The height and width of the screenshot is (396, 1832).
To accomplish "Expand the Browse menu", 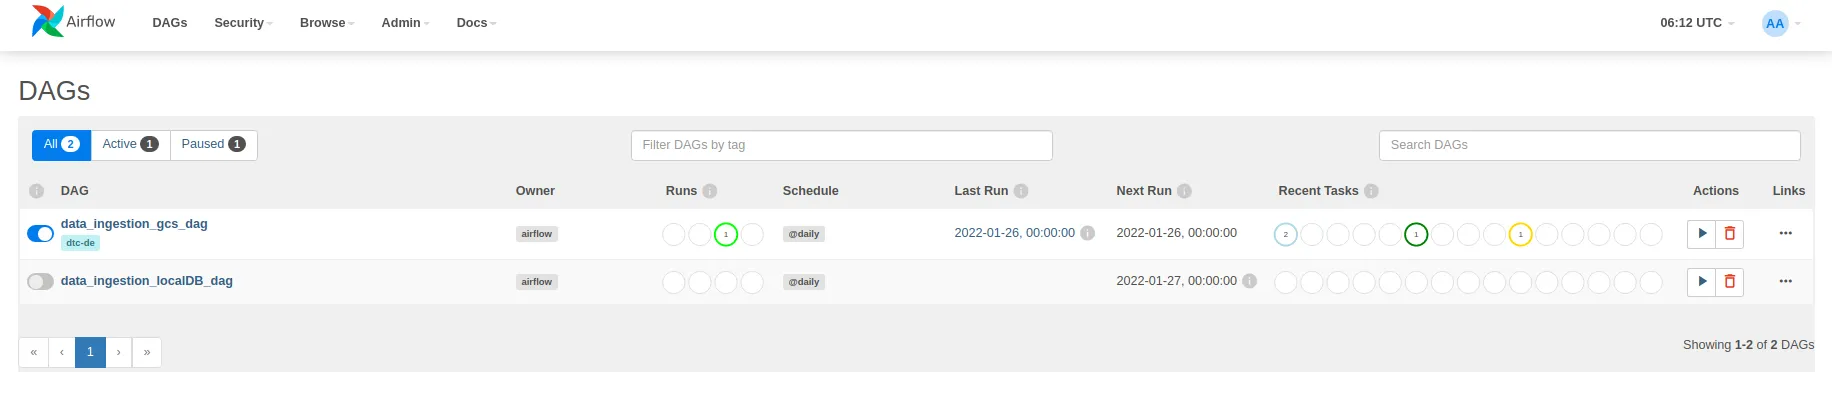I will (327, 22).
